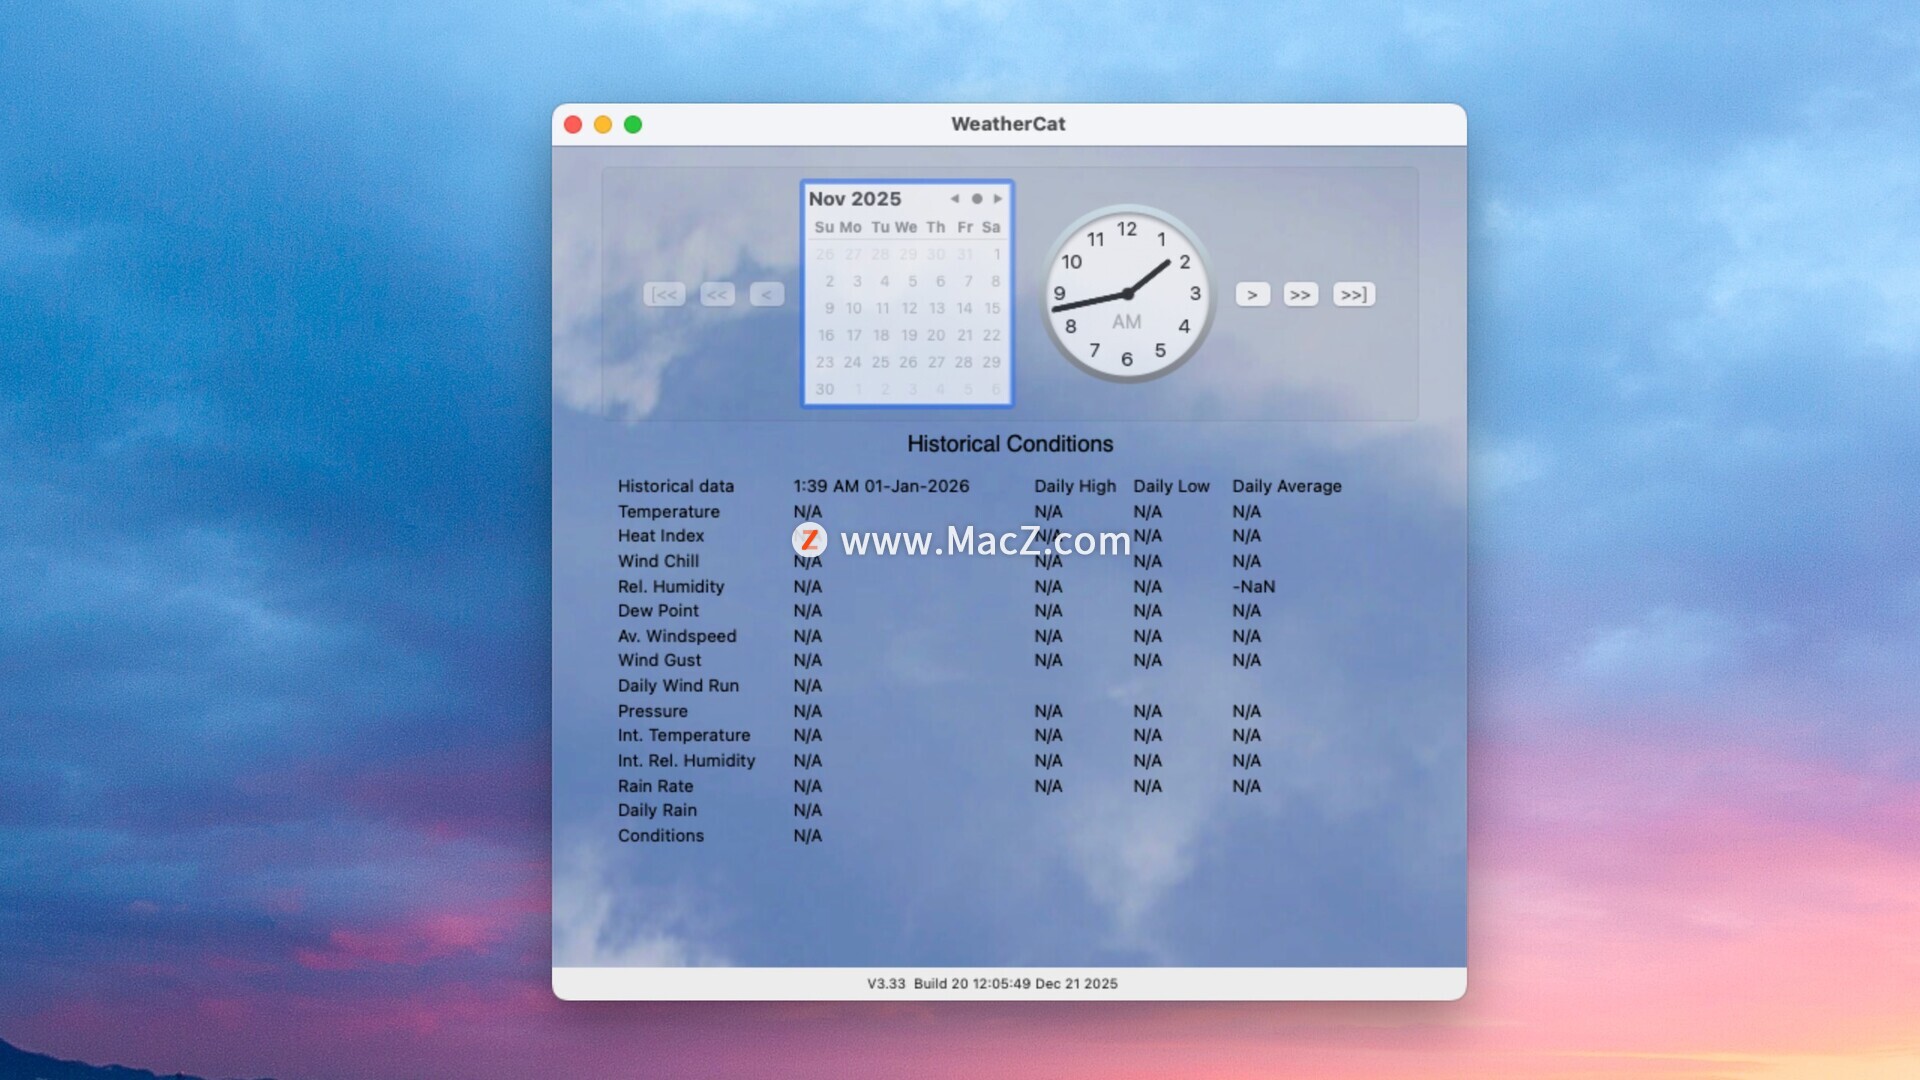Select November 24 in the calendar

tap(852, 362)
